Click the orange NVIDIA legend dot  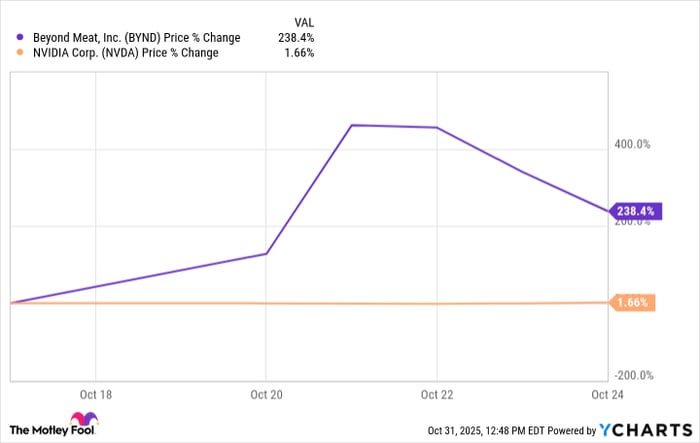20,53
